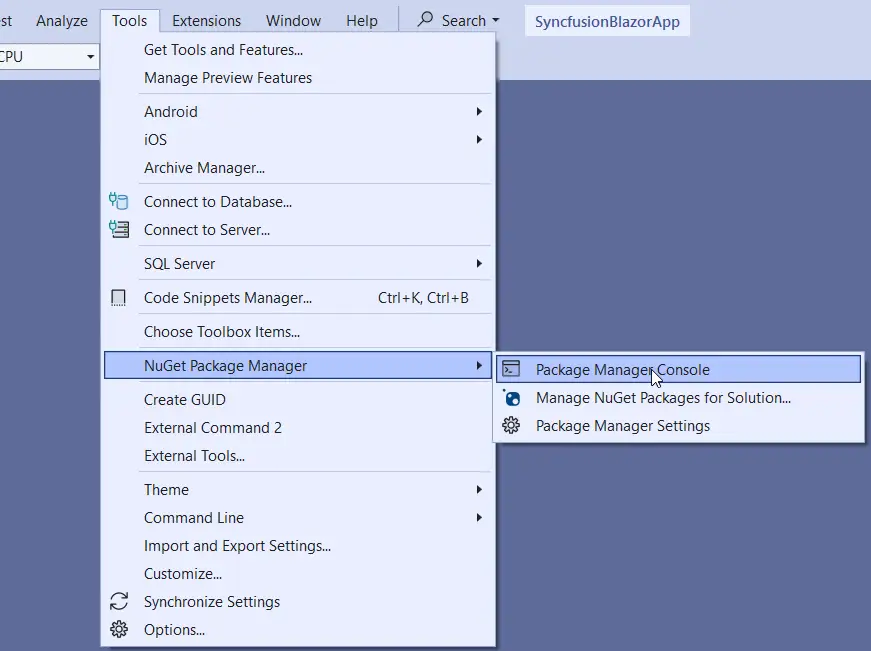Open the Extensions menu
871x651 pixels.
click(206, 20)
